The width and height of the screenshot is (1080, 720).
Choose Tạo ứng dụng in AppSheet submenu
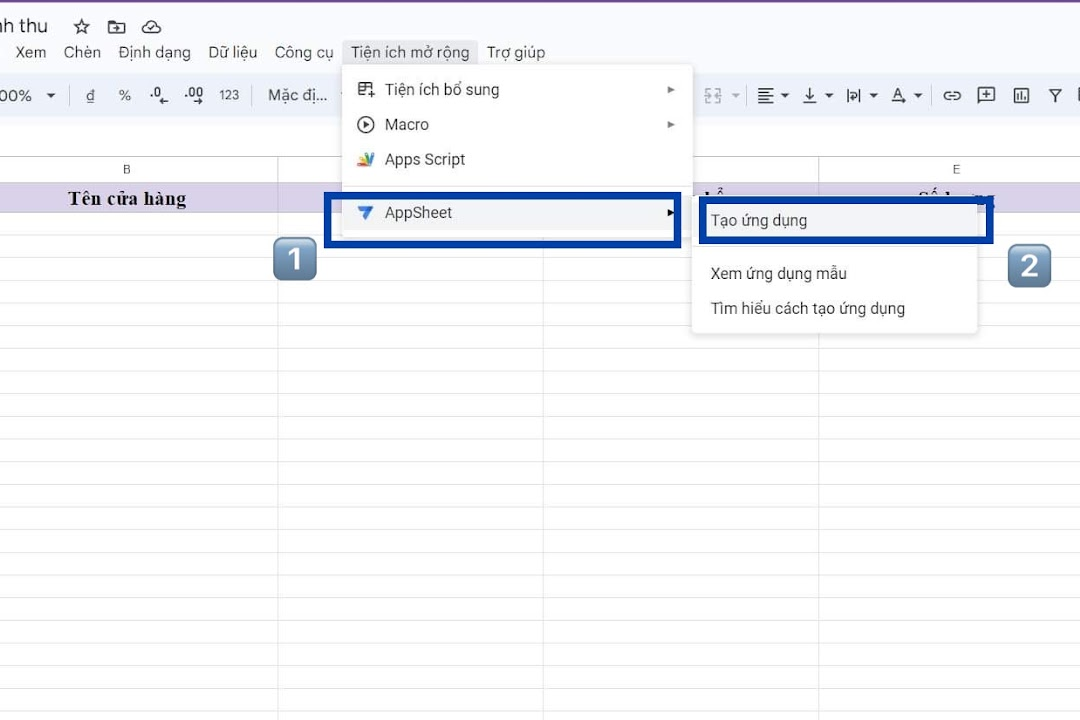point(759,221)
